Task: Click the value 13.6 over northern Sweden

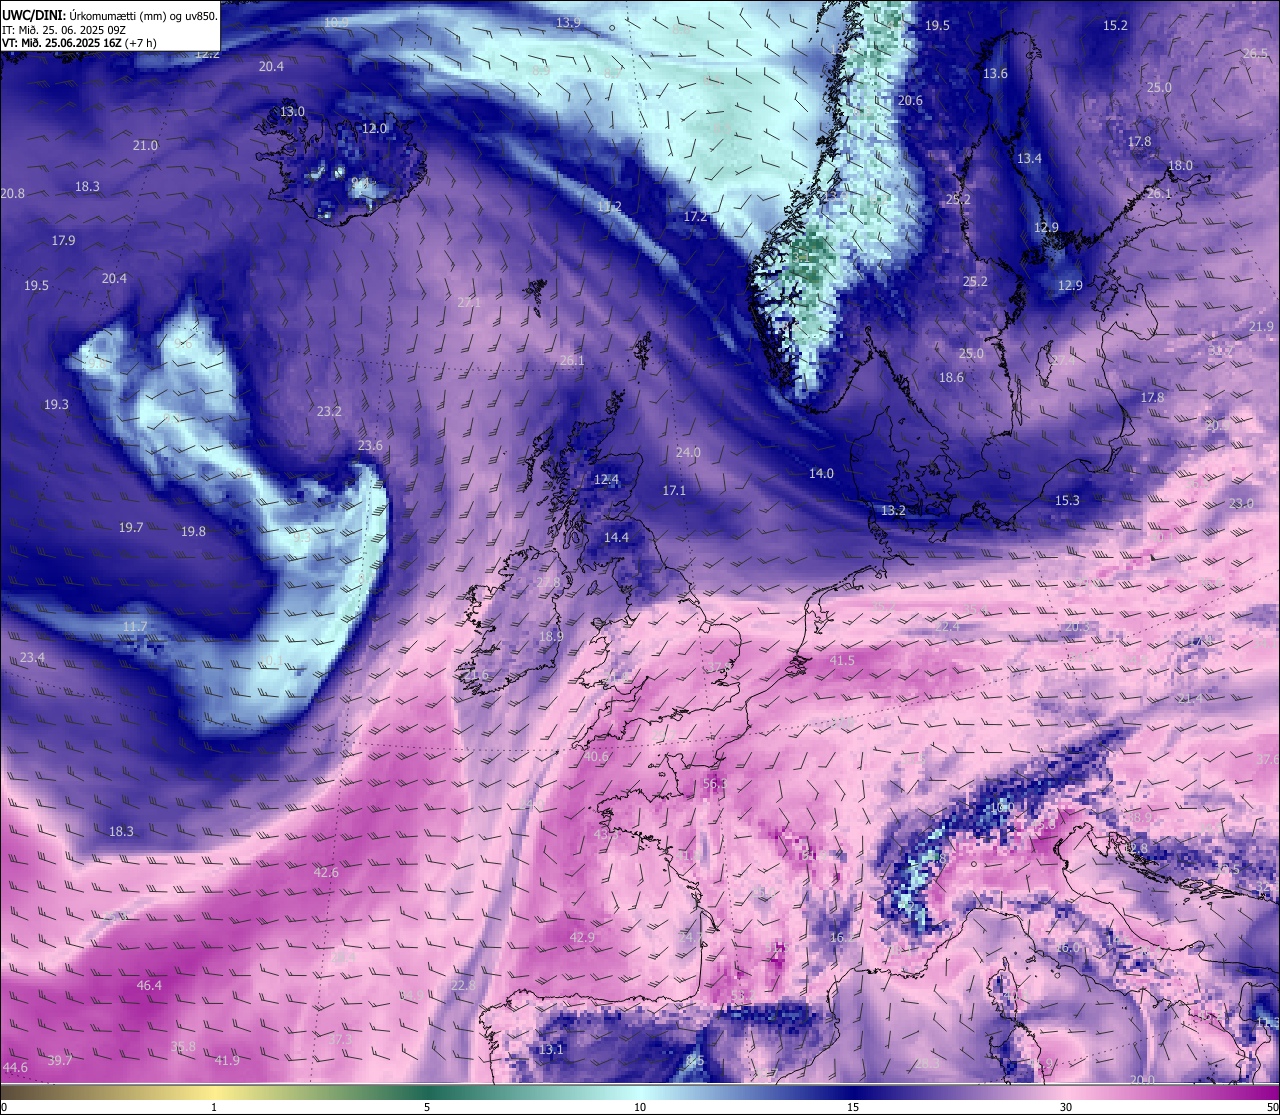Action: (995, 74)
